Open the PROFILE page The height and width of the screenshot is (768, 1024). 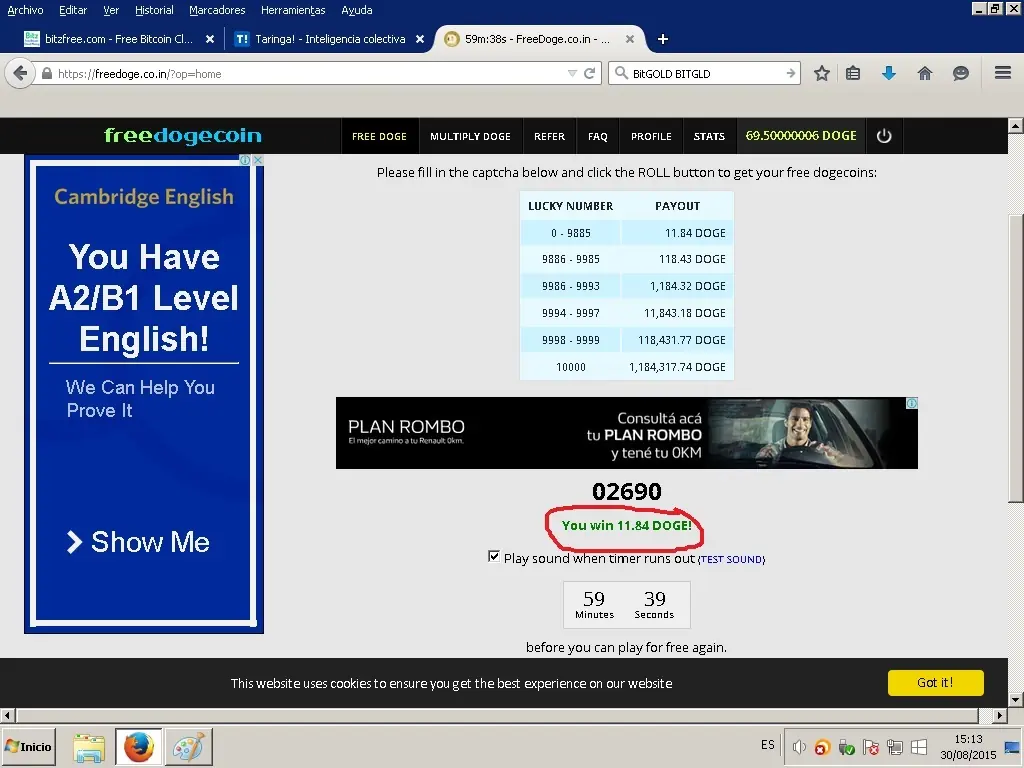[651, 136]
